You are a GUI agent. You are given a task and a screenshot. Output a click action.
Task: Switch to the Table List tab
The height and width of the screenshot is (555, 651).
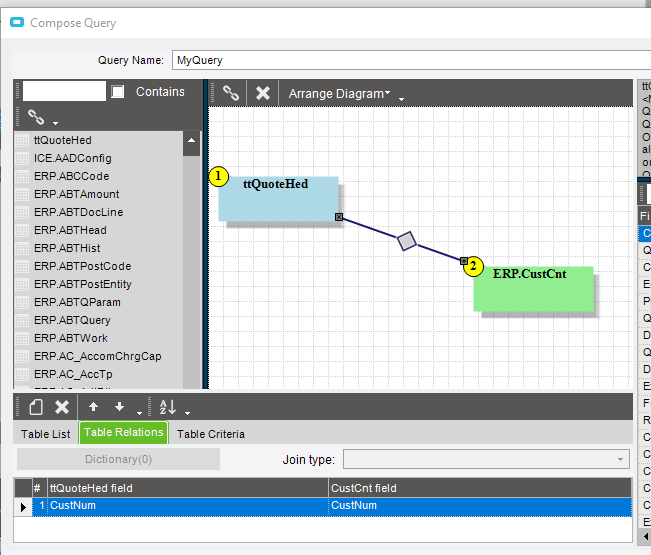click(46, 434)
